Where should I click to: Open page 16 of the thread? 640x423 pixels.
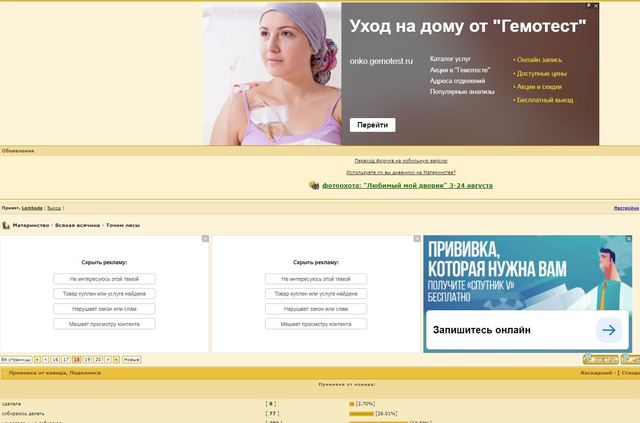coord(55,360)
